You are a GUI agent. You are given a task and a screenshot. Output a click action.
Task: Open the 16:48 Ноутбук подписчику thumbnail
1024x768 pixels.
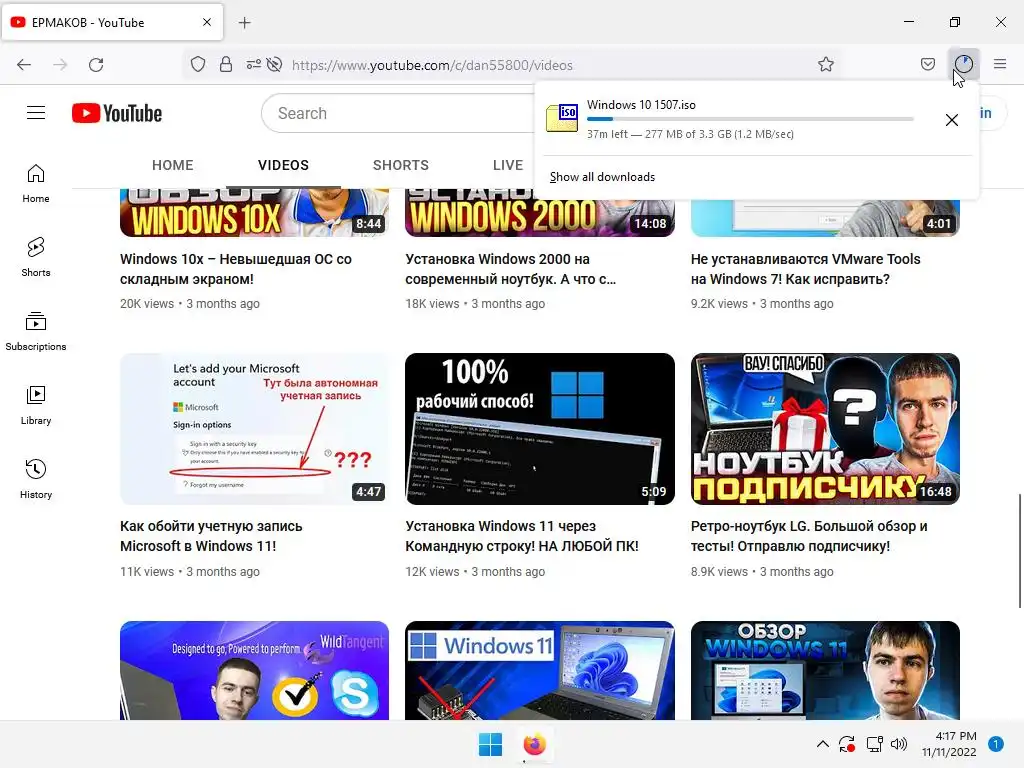[x=825, y=428]
